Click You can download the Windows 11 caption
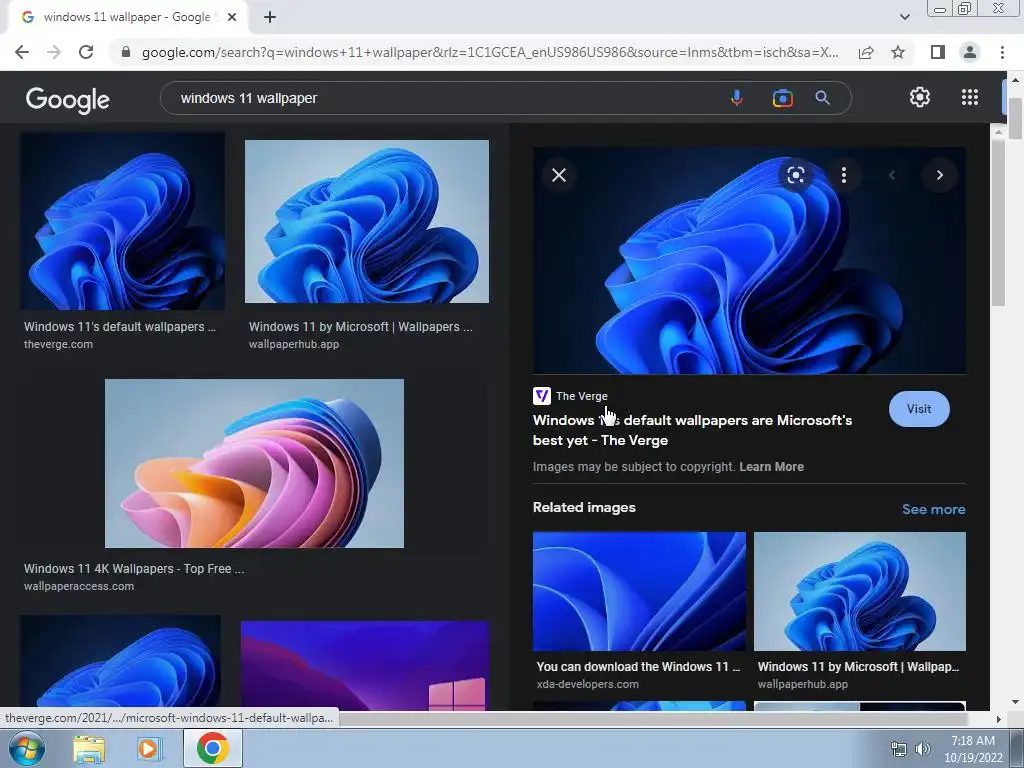Screen dimensions: 1024x768 pos(638,667)
